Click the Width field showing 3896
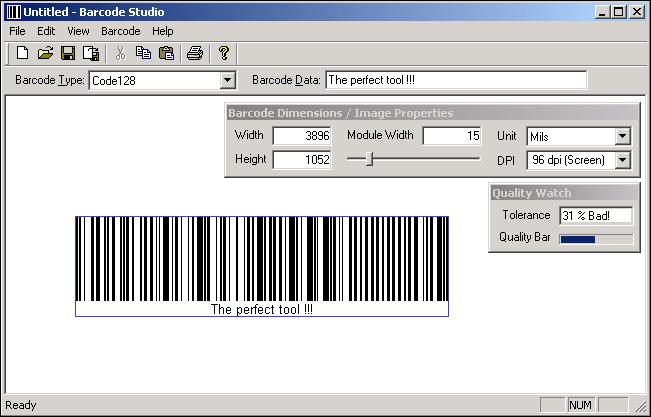The image size is (651, 417). coord(302,136)
